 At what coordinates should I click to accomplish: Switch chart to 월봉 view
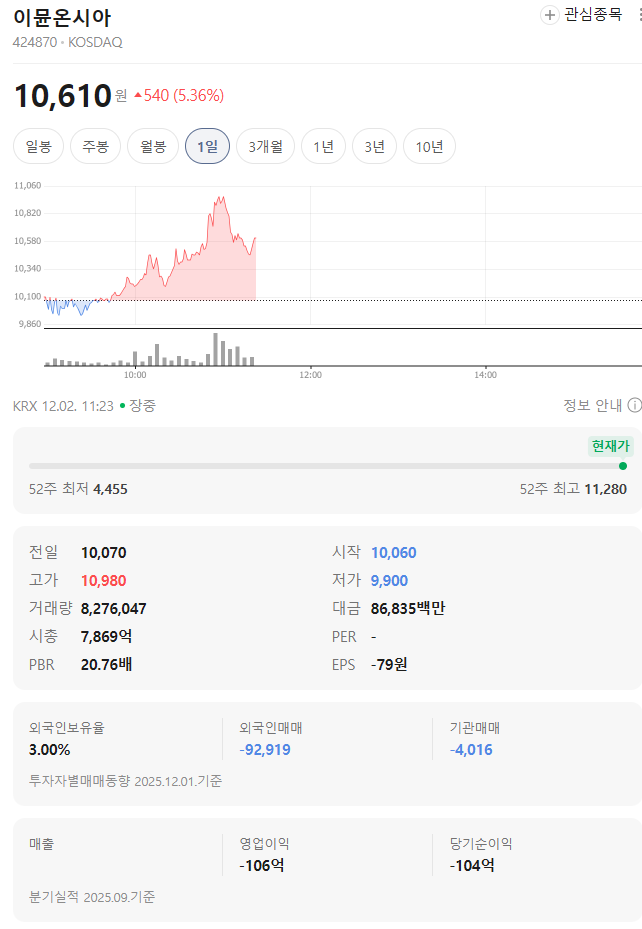click(153, 146)
